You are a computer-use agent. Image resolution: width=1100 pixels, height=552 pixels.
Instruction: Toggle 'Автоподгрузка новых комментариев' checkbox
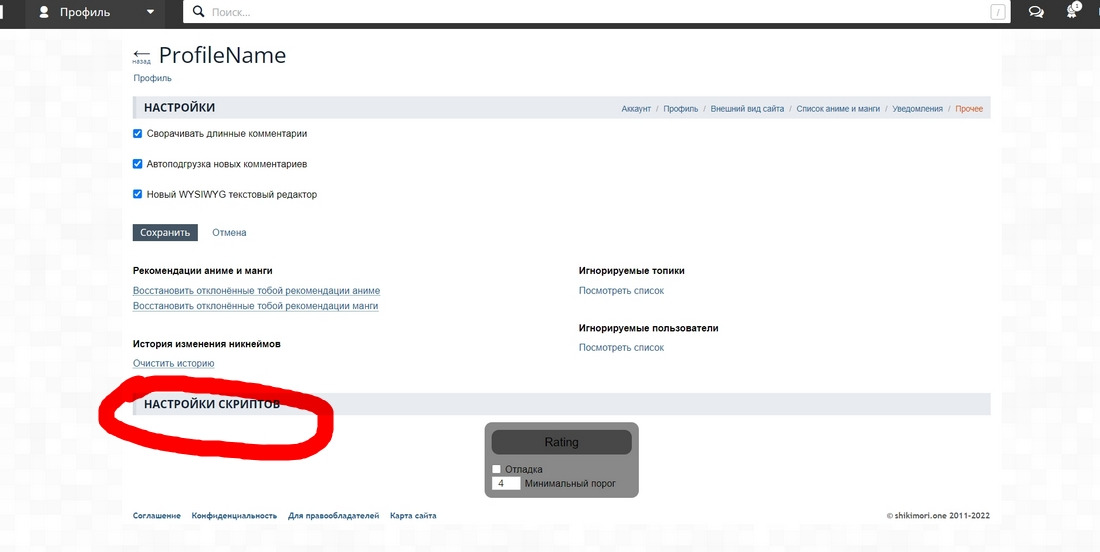coord(138,164)
